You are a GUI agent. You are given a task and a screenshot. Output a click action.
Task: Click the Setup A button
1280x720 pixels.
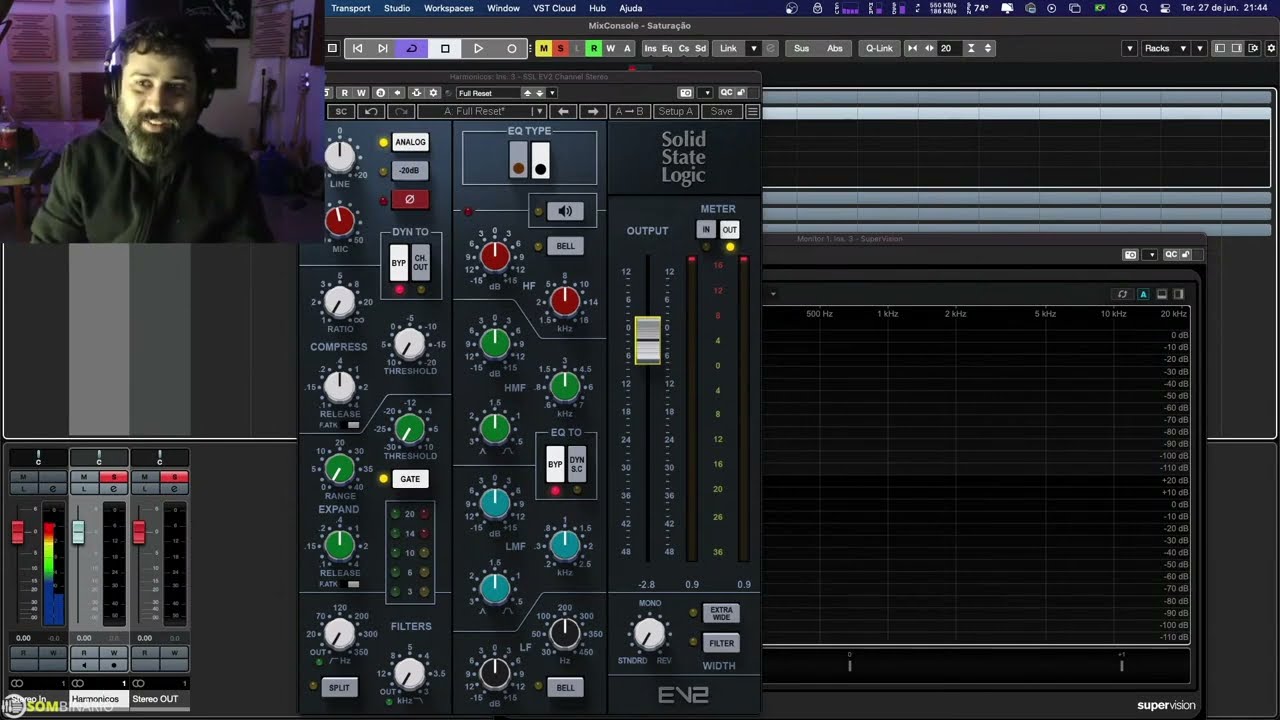[676, 111]
